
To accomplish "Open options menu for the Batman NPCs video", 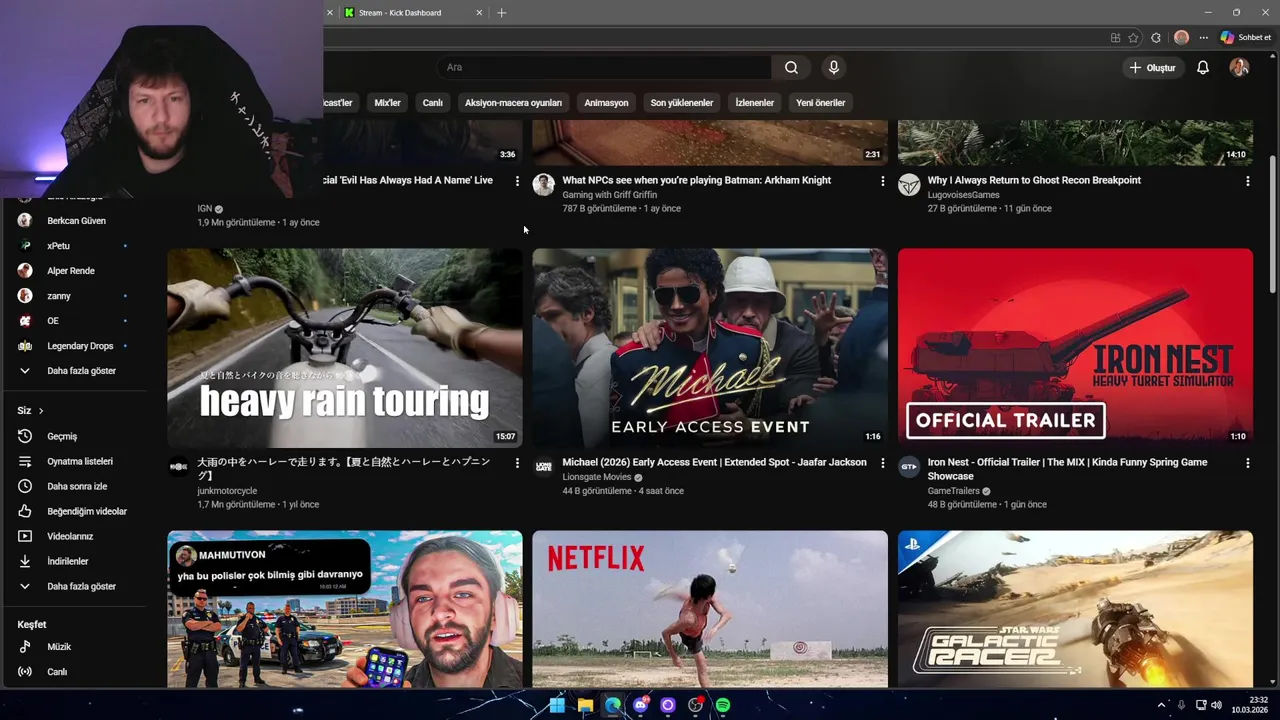I will tap(882, 181).
